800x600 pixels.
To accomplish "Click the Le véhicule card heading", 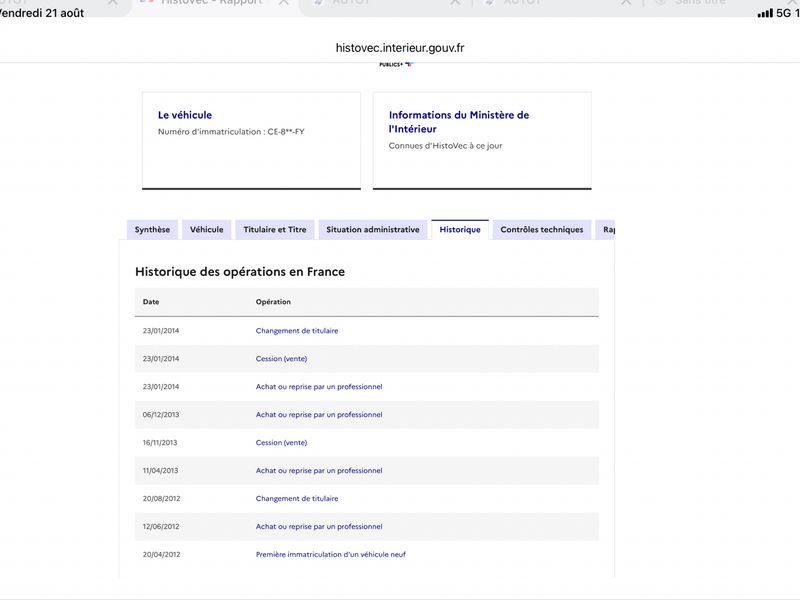I will pos(185,115).
